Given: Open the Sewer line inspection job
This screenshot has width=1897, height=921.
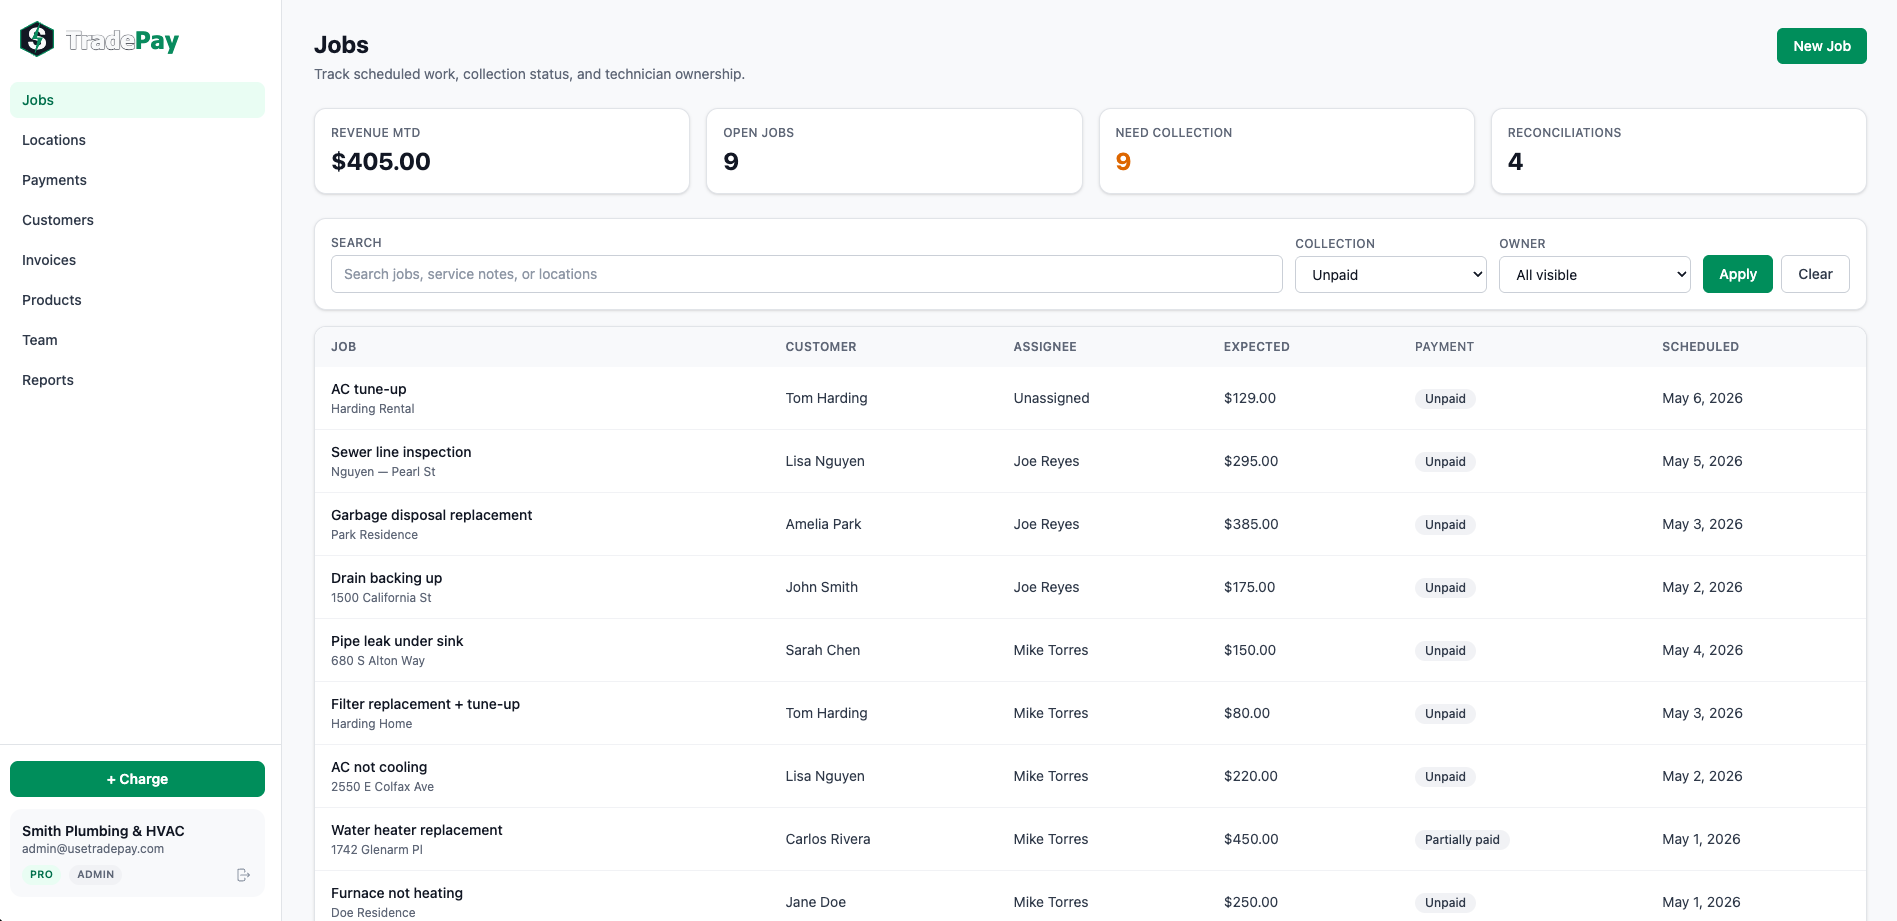Looking at the screenshot, I should click(401, 452).
